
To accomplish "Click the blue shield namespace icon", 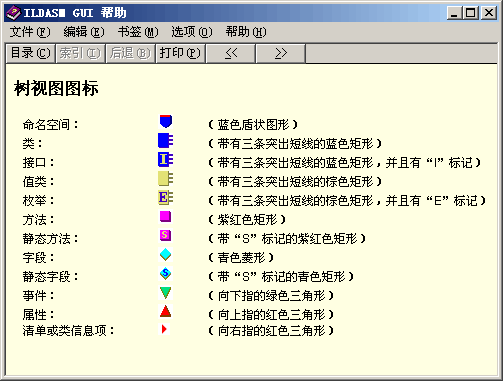I will pyautogui.click(x=166, y=121).
